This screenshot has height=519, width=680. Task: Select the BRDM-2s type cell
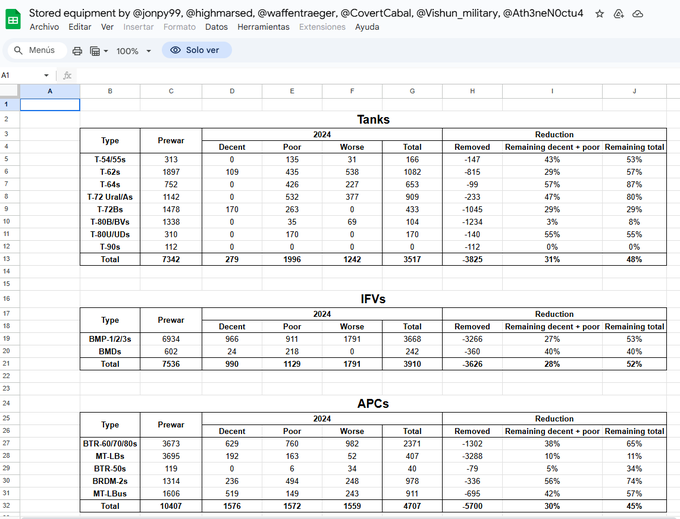(110, 481)
